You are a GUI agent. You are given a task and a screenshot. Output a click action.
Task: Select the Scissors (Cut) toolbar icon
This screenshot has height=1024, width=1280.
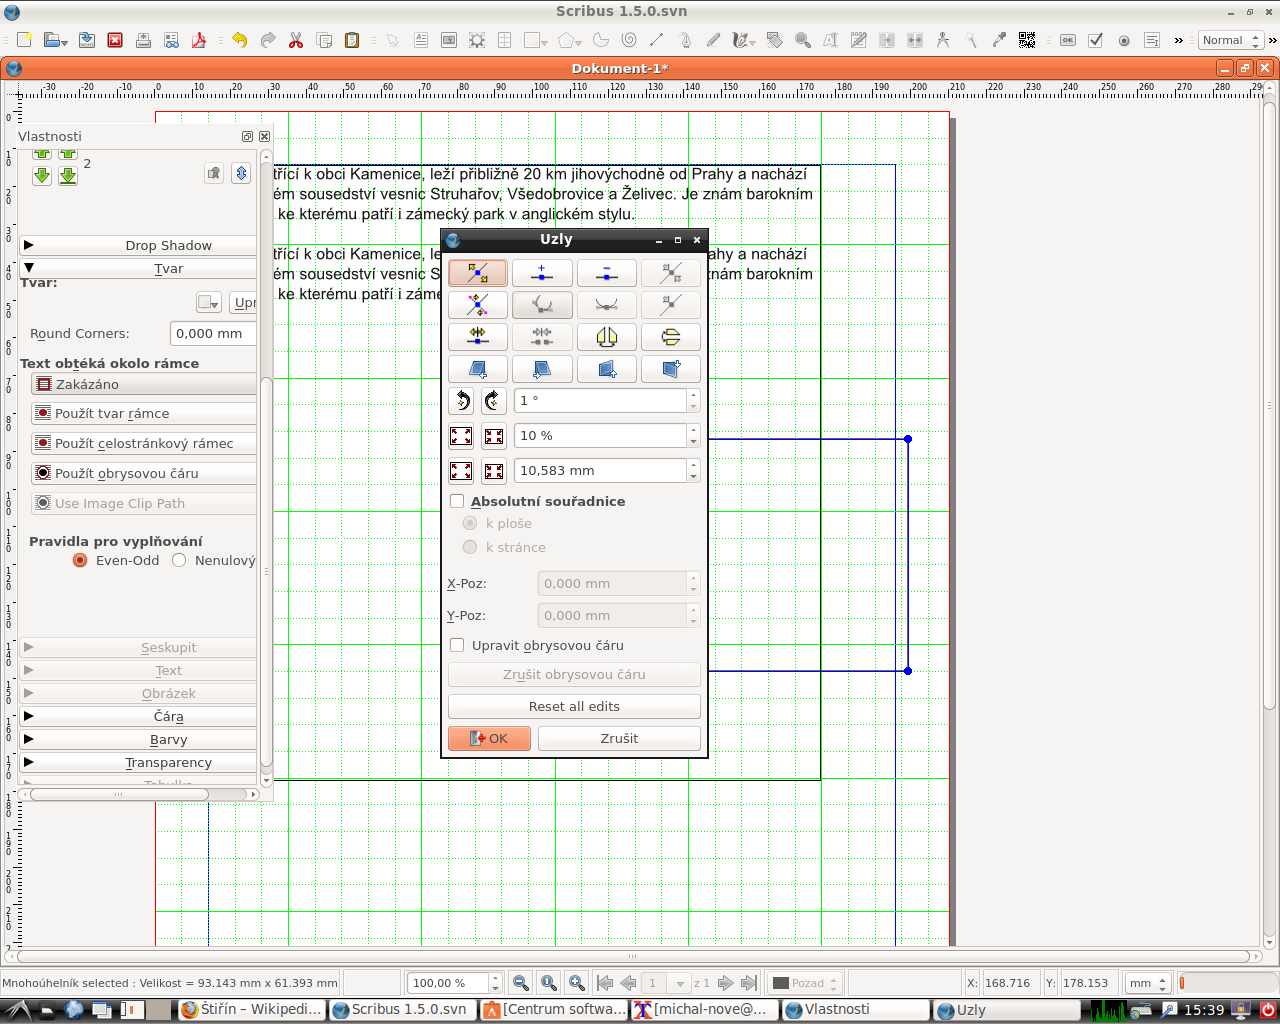tap(295, 40)
